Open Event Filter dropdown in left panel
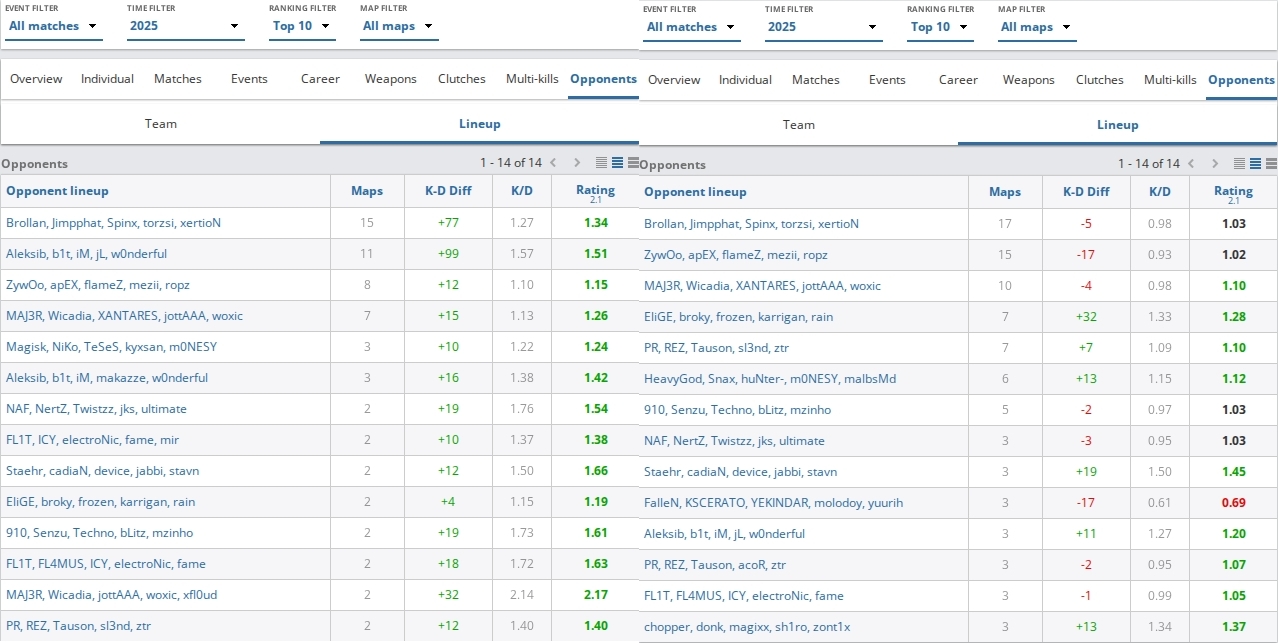This screenshot has width=1278, height=643. click(53, 27)
